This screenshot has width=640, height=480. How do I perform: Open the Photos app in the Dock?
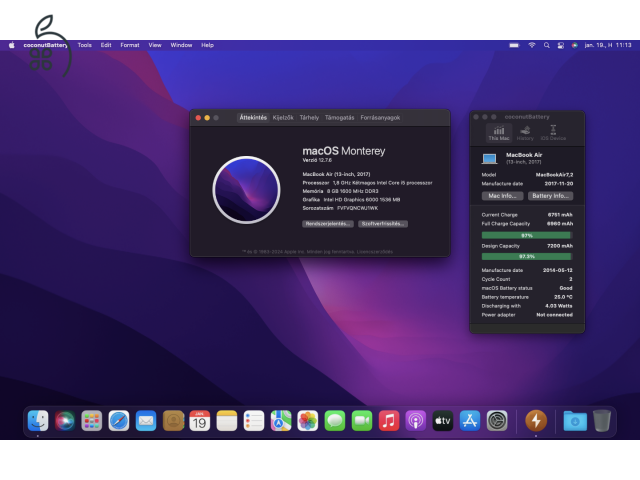[308, 421]
